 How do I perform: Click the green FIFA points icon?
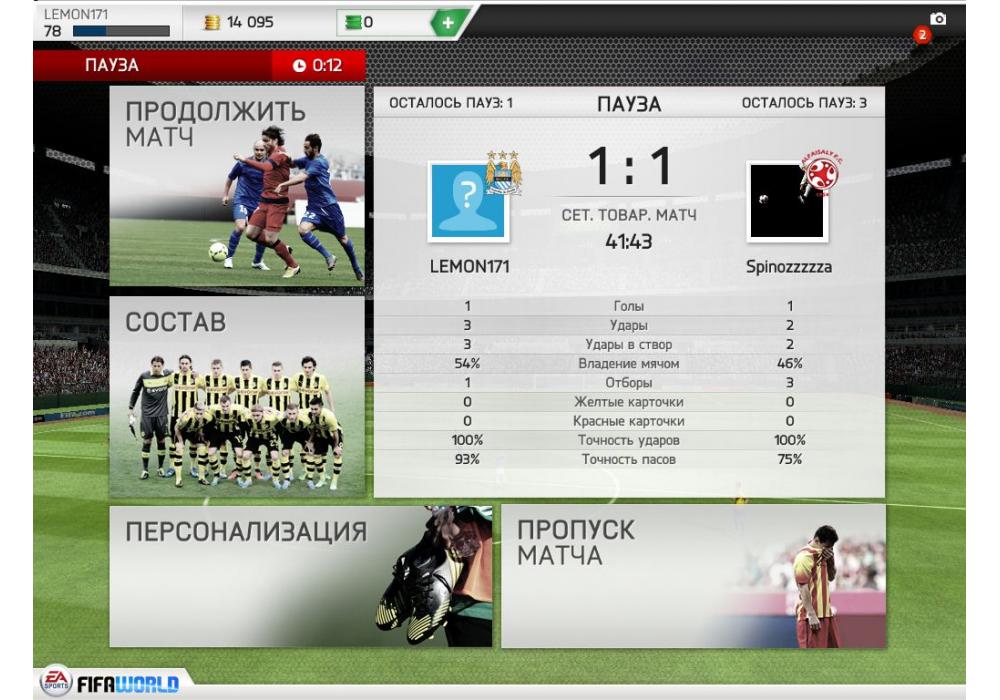point(353,23)
